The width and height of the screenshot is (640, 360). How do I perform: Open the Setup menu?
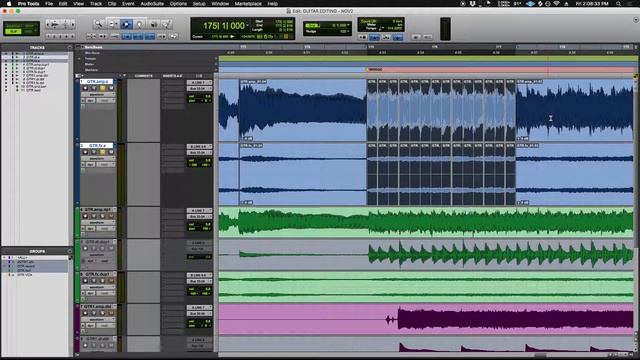point(199,4)
